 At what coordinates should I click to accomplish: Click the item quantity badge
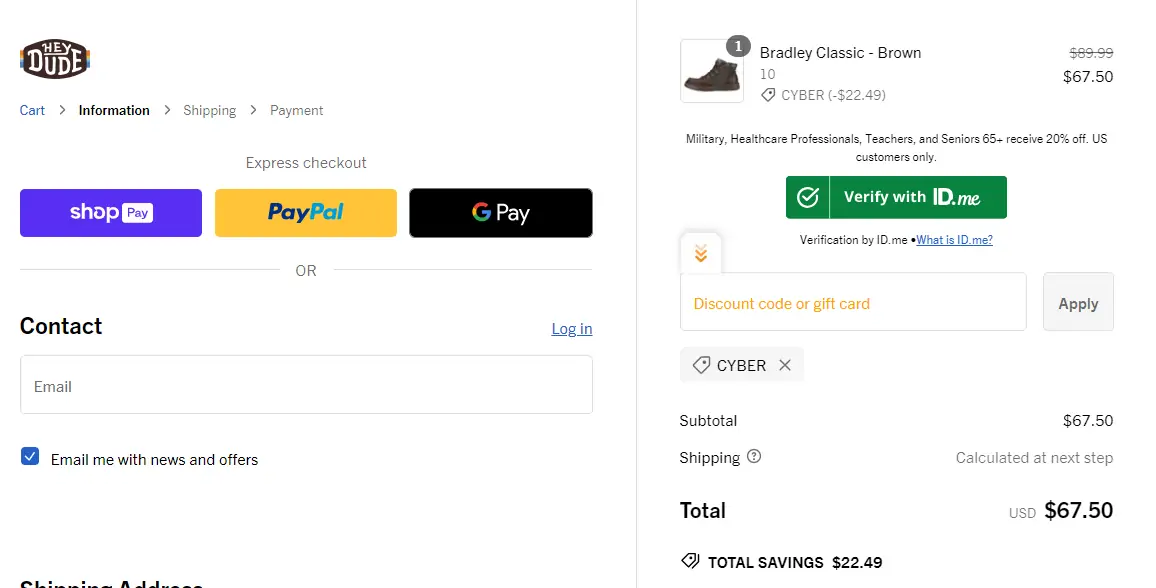(x=738, y=46)
